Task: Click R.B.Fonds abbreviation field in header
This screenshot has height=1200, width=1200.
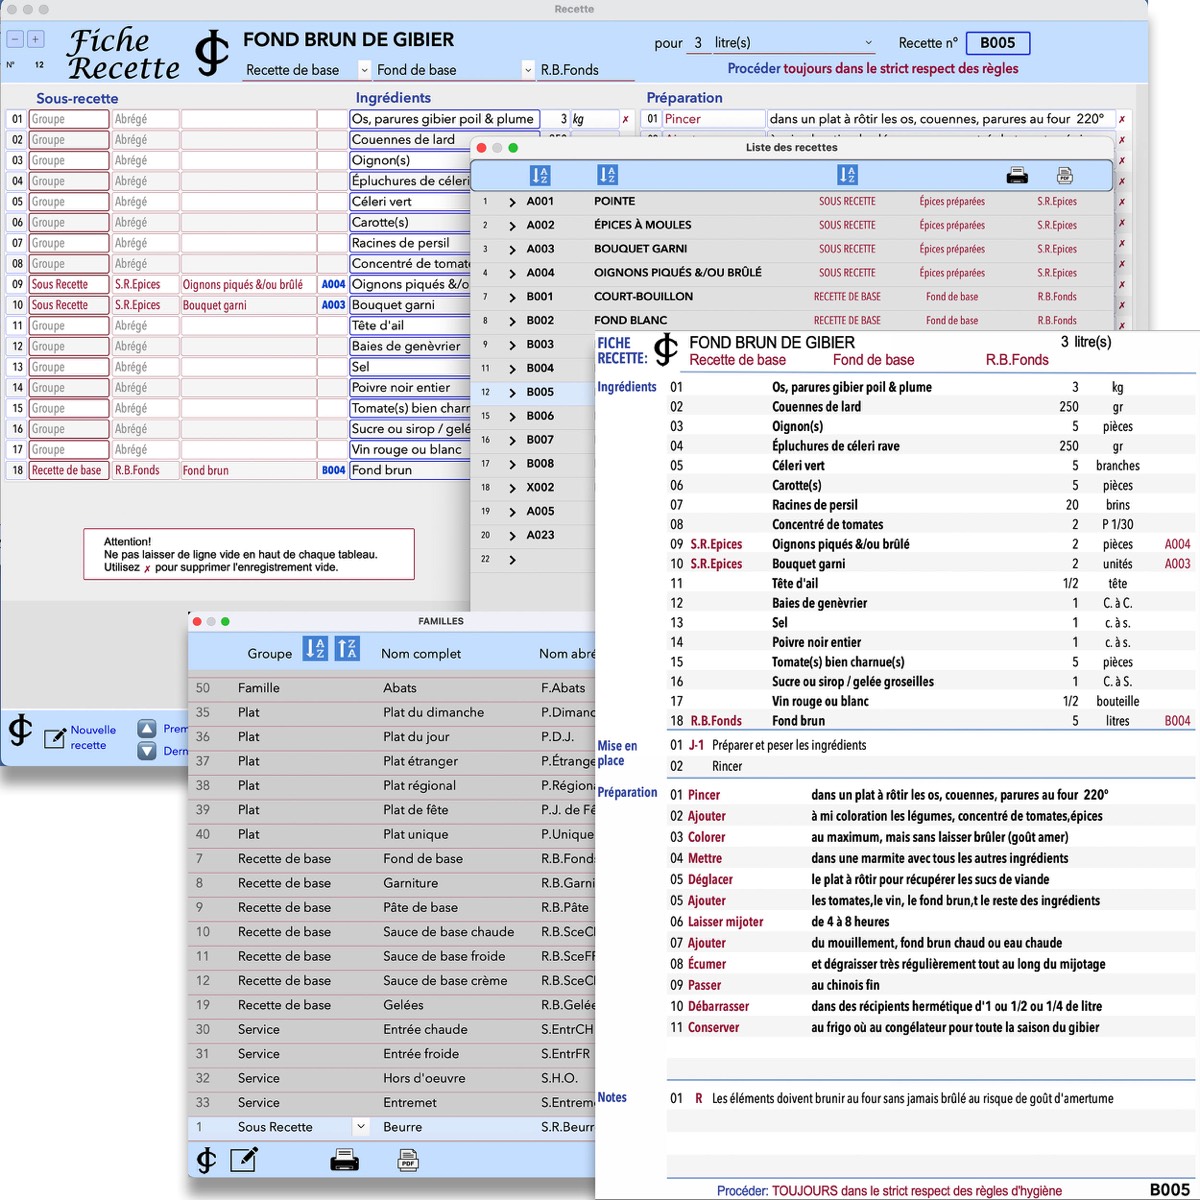Action: (x=586, y=70)
